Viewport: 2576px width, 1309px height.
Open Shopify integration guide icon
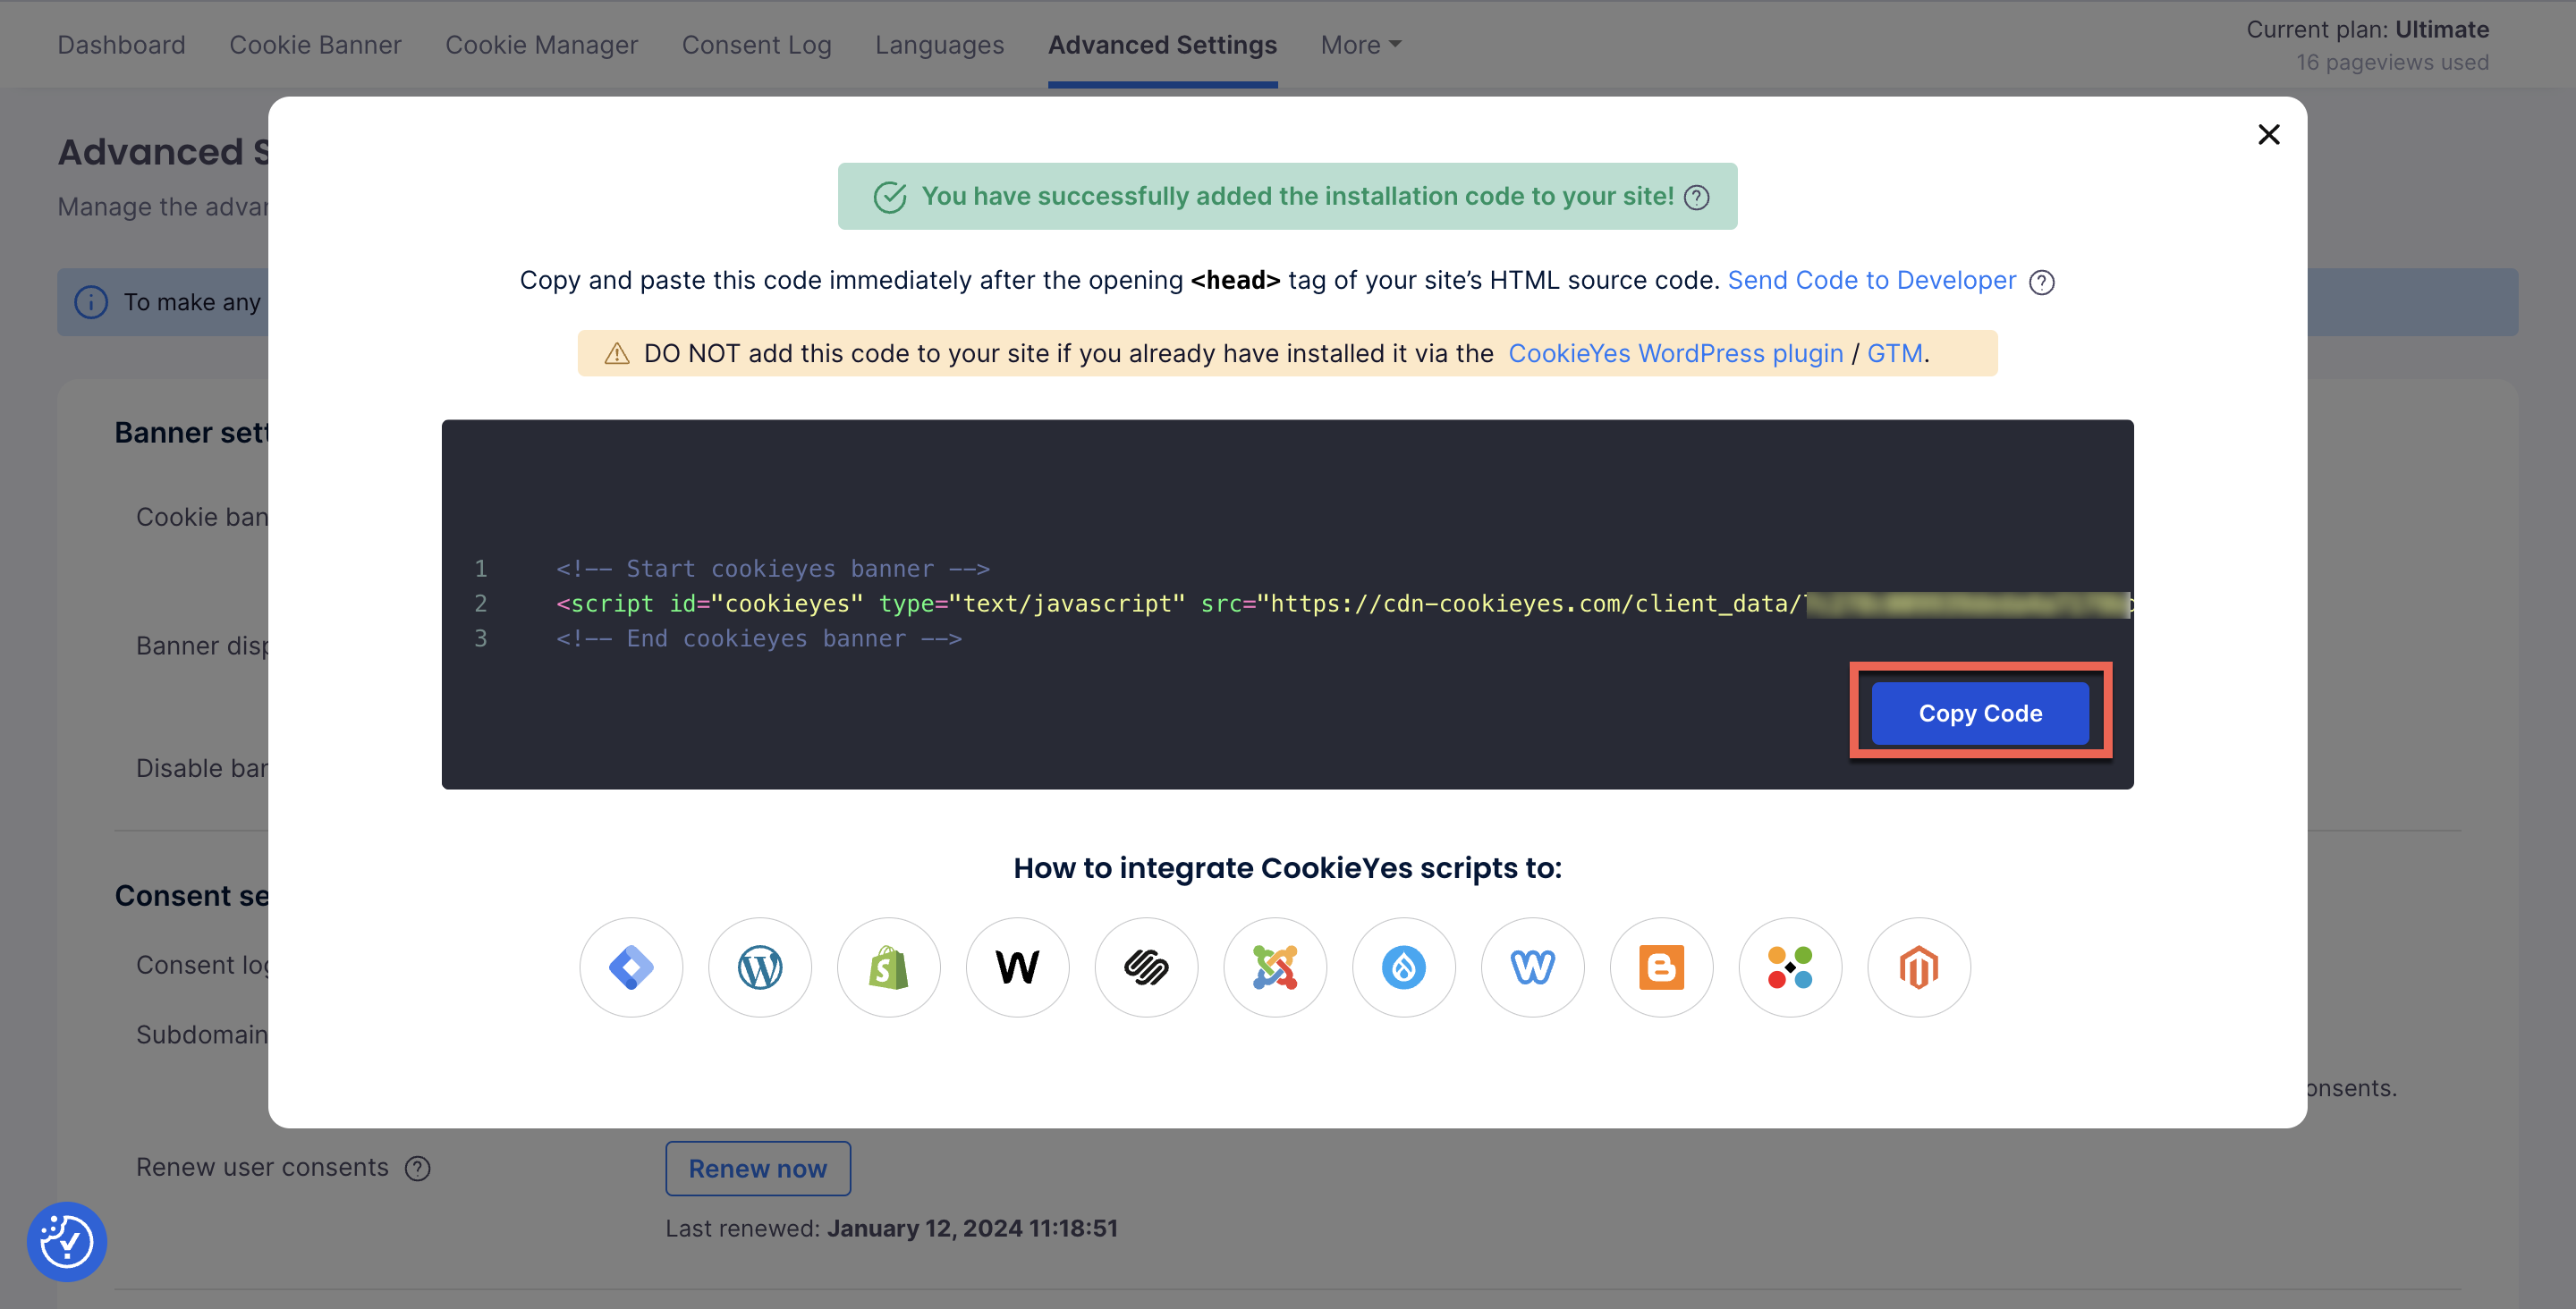(x=889, y=967)
